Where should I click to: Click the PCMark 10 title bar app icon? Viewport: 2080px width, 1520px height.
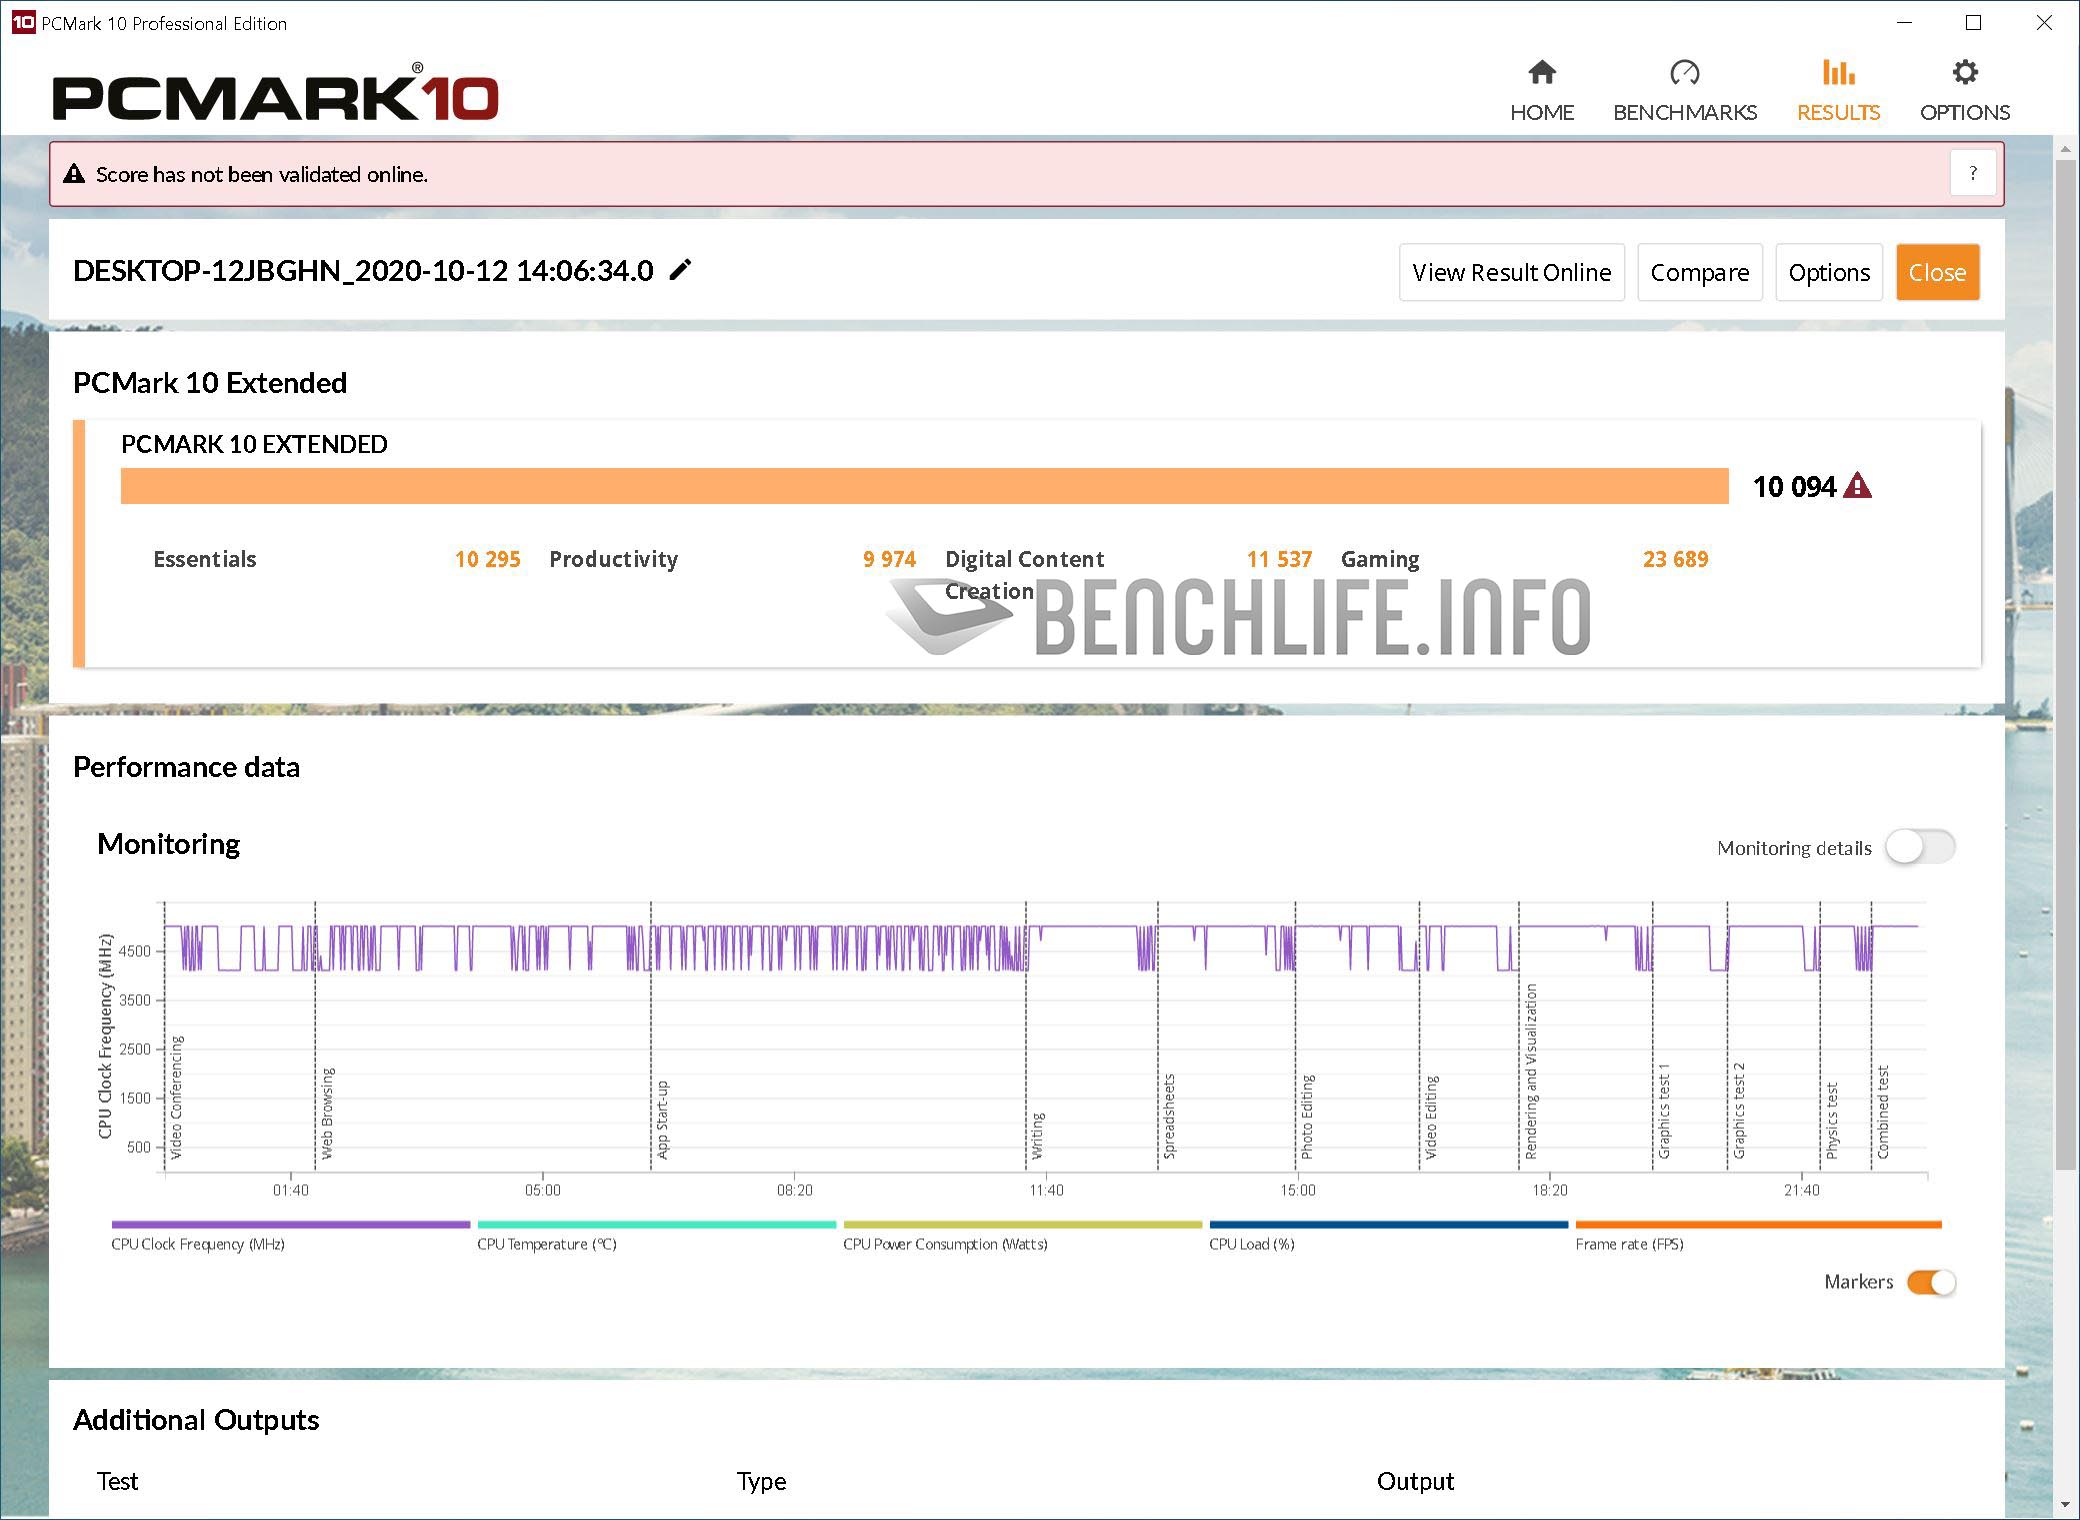22,22
